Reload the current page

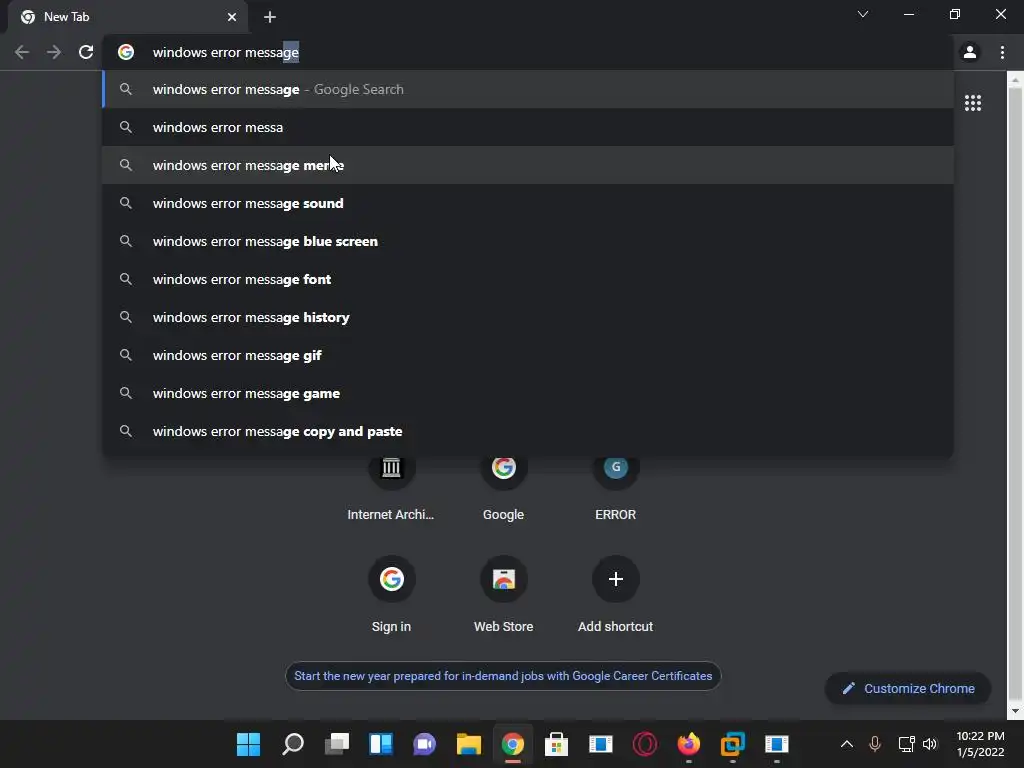[x=86, y=52]
